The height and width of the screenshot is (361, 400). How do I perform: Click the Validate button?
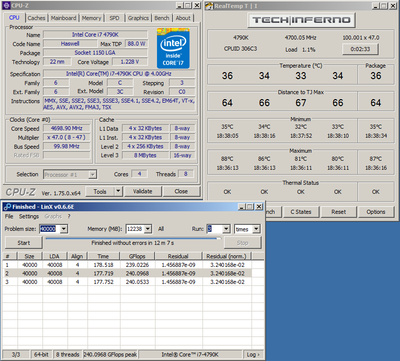(x=143, y=191)
